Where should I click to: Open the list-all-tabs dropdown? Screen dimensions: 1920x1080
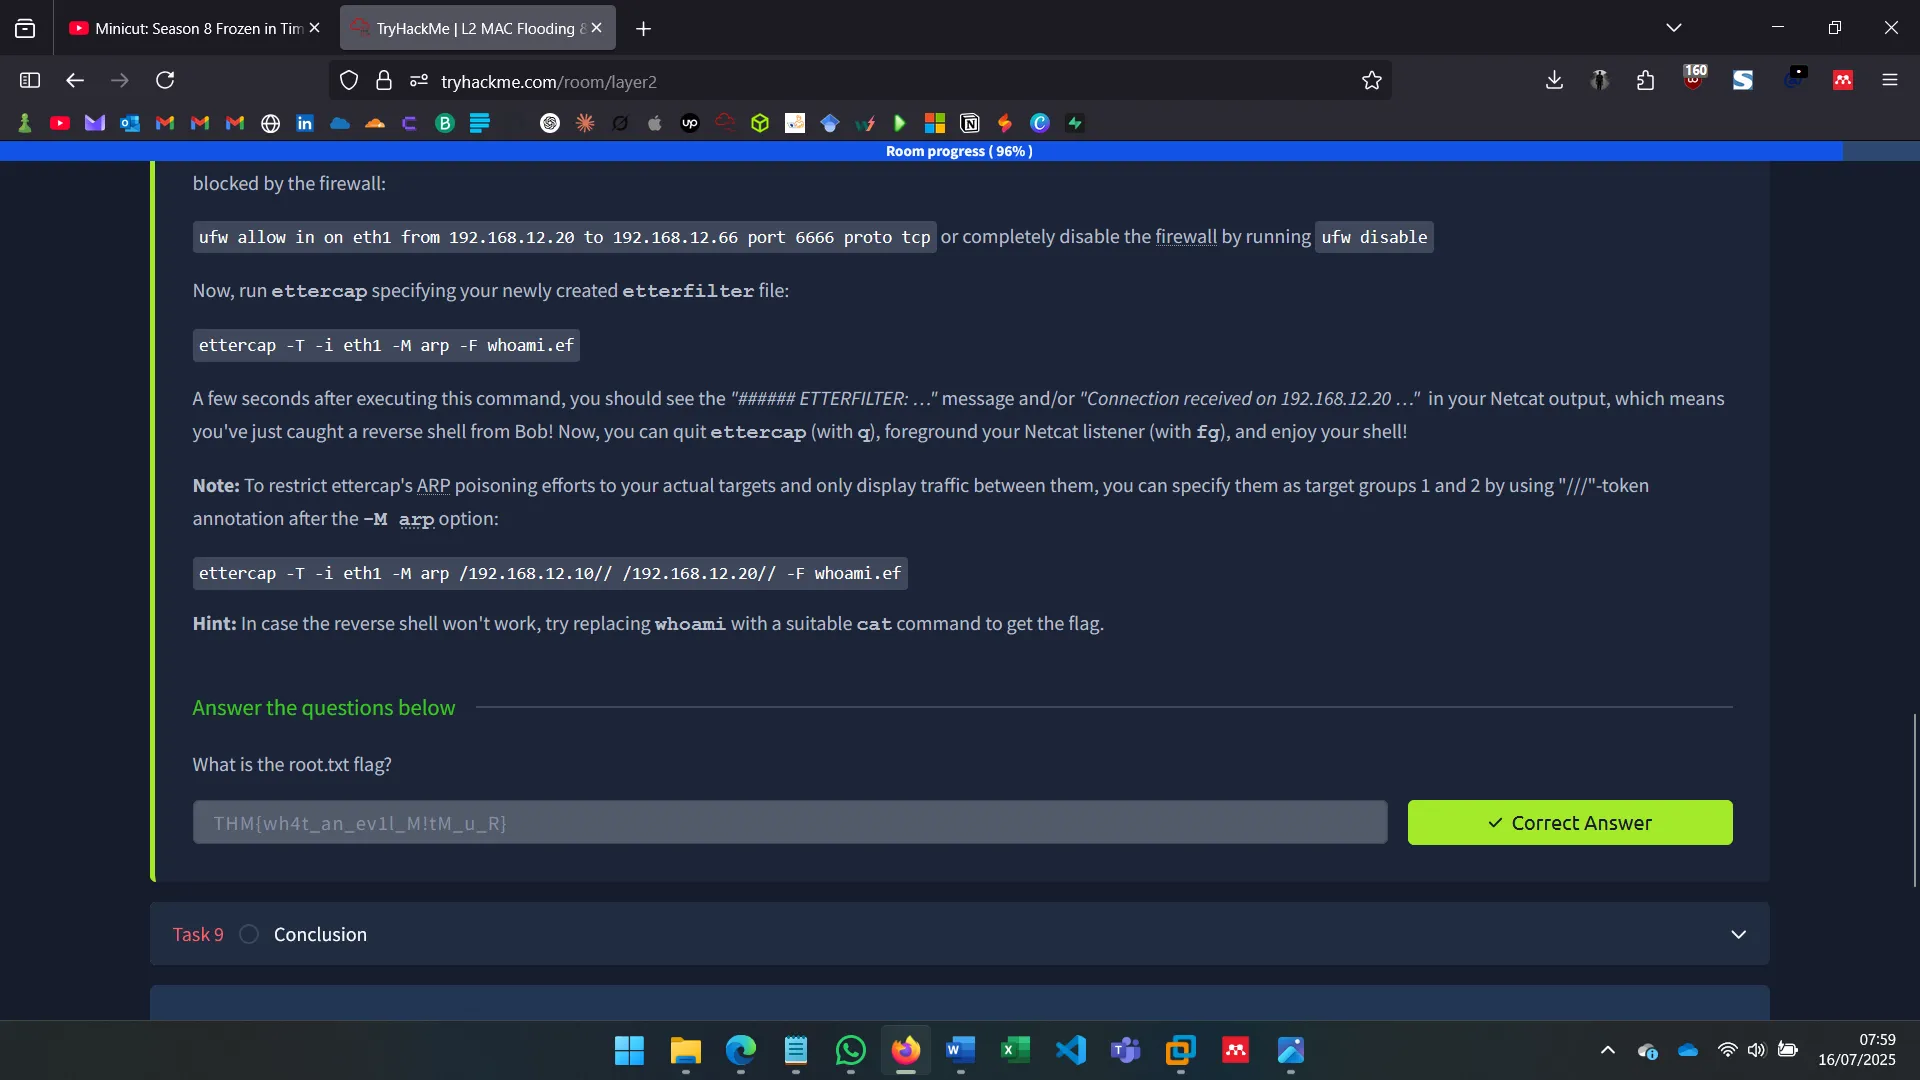(1674, 27)
